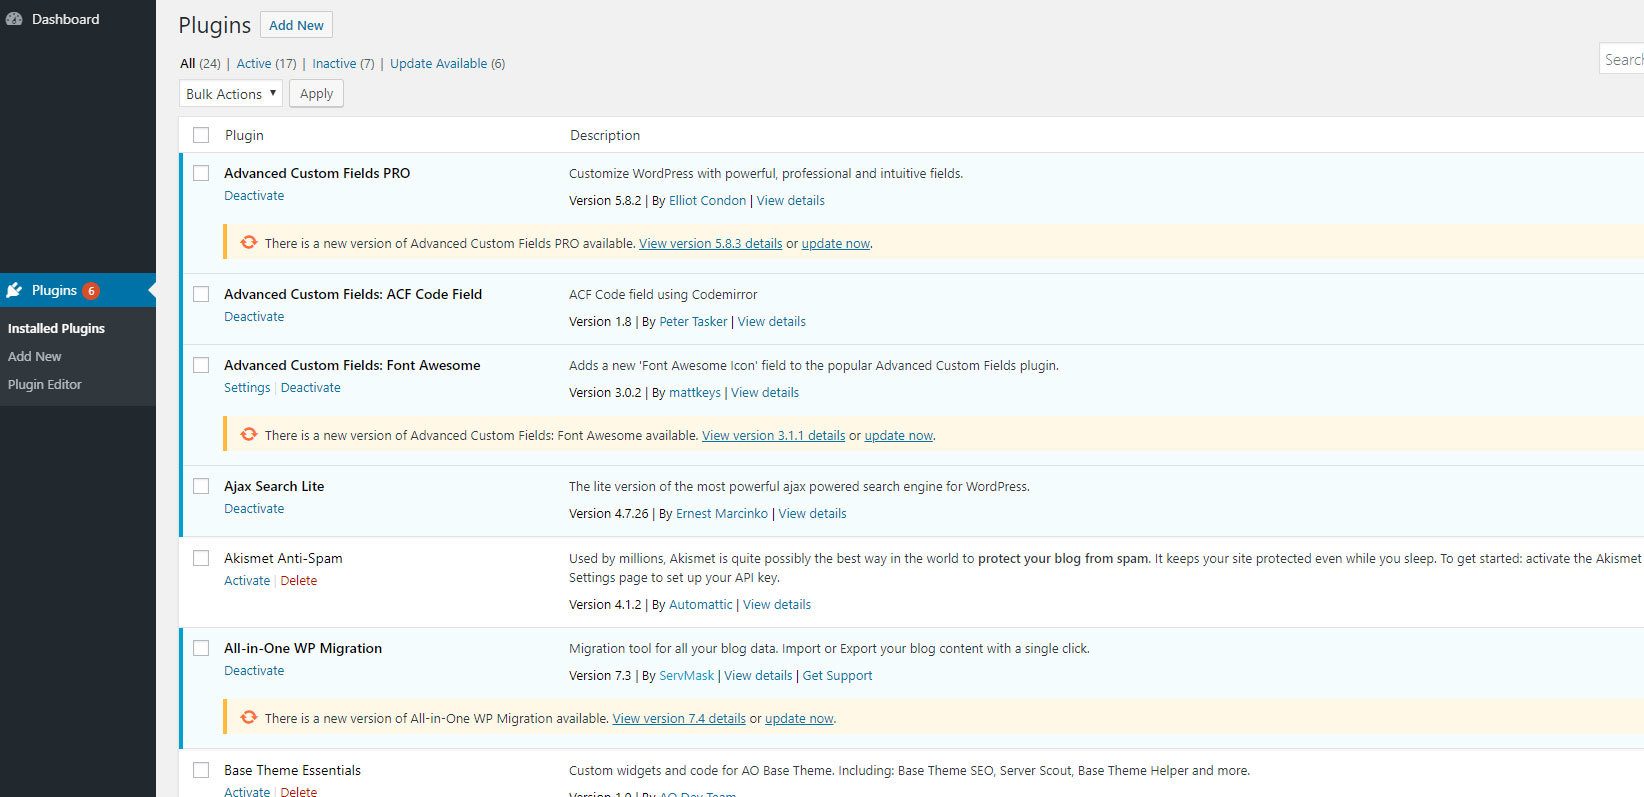Deactivate All-in-One WP Migration

pos(254,671)
